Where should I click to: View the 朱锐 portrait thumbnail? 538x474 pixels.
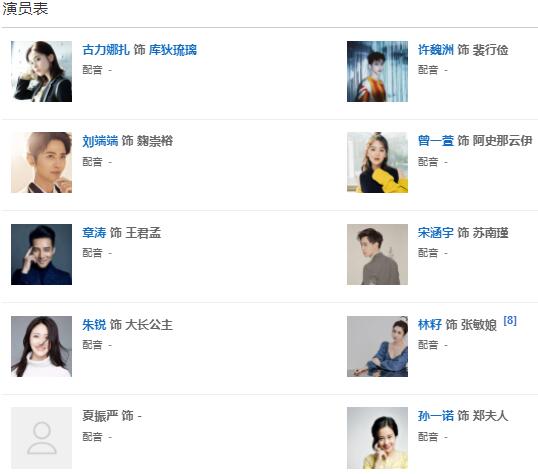click(x=42, y=347)
